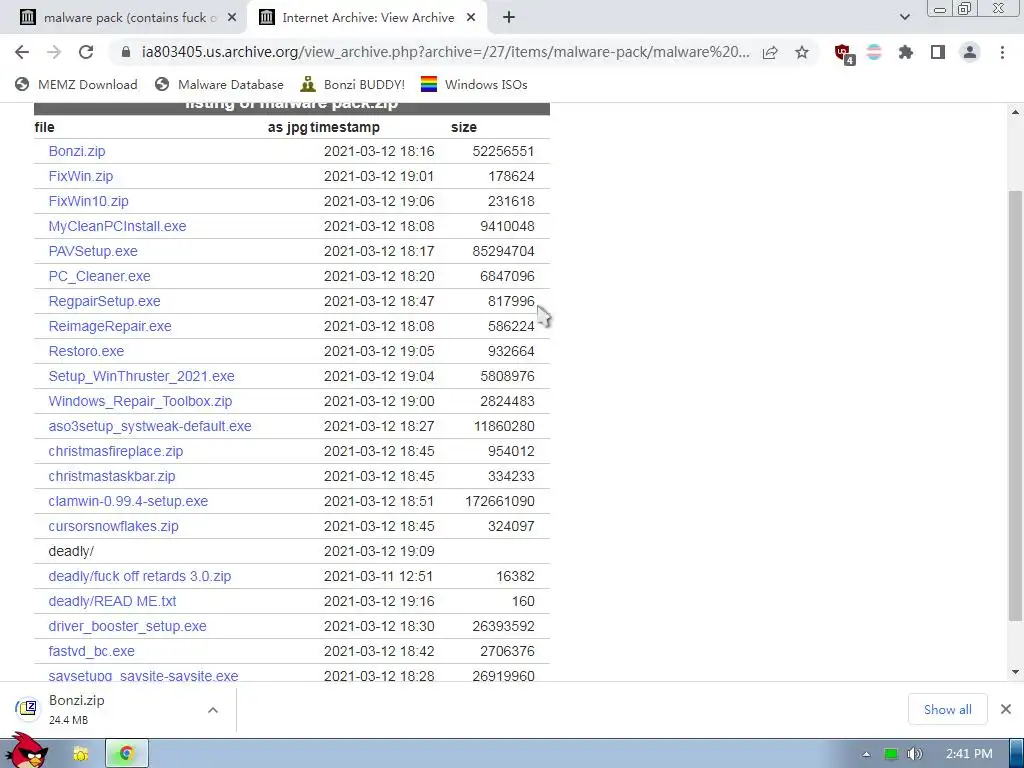Open the FixWin10.zip file link
This screenshot has width=1024, height=768.
[x=88, y=201]
